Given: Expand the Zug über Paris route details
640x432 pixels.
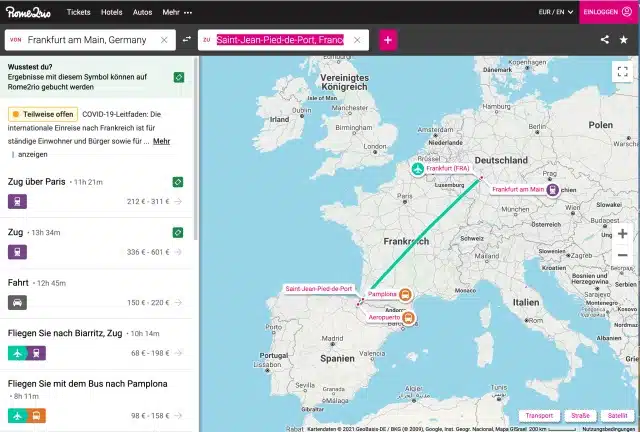Looking at the screenshot, I should point(96,192).
